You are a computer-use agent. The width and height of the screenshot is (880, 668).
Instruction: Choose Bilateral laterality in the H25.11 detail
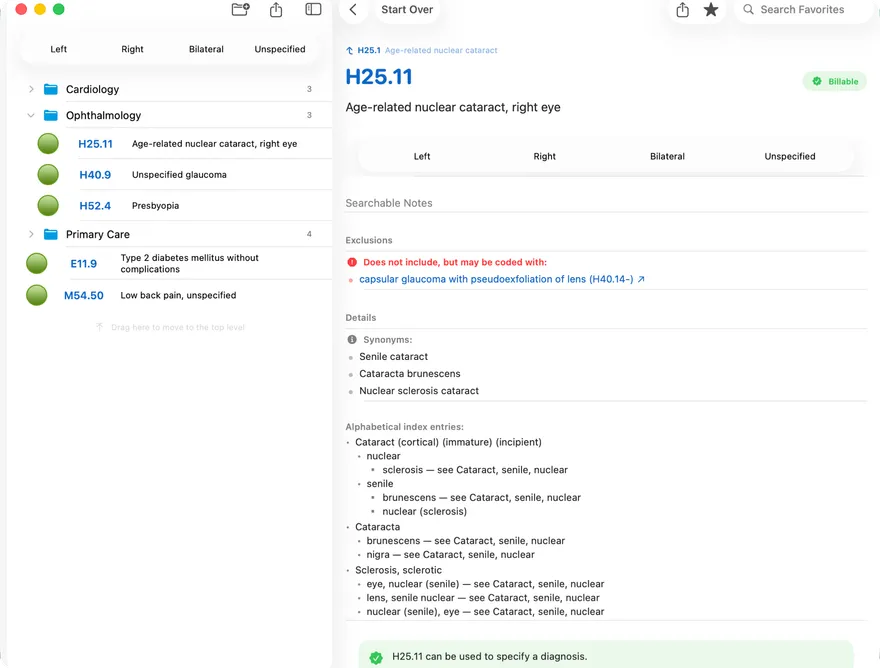tap(667, 157)
